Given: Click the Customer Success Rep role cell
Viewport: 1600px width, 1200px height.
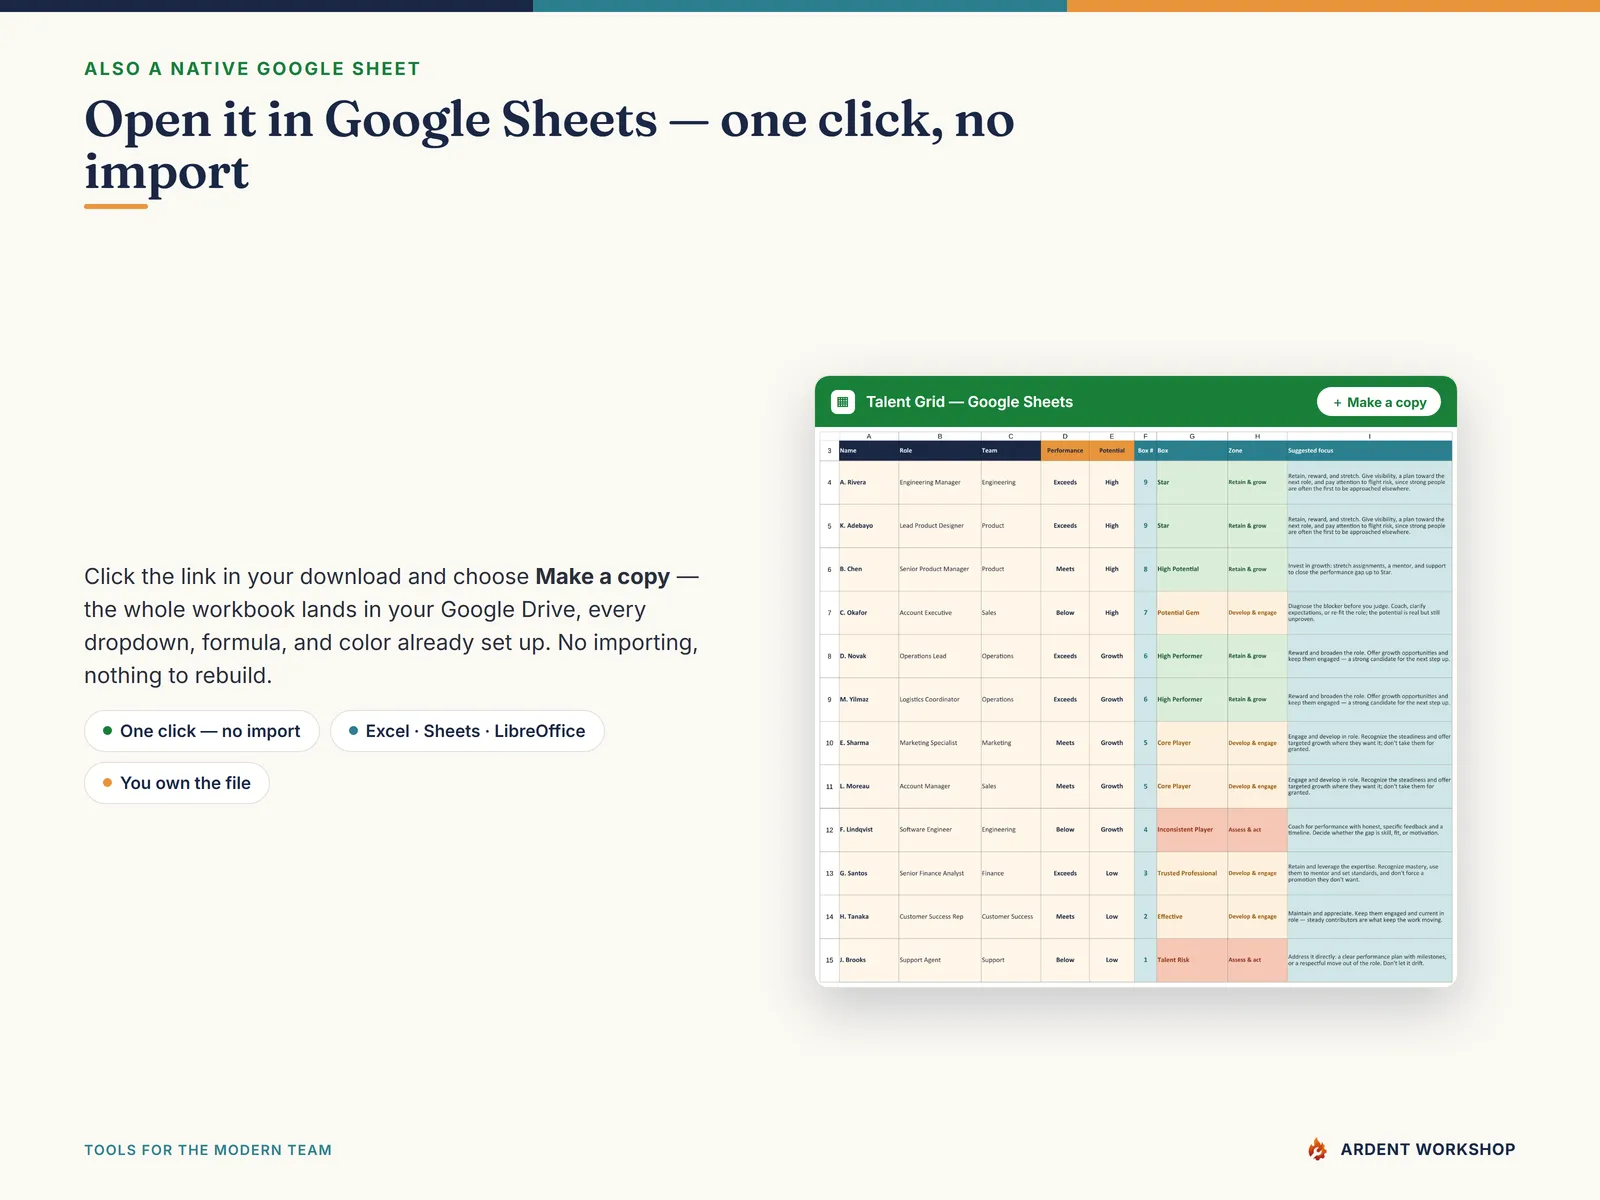Looking at the screenshot, I should click(x=940, y=917).
